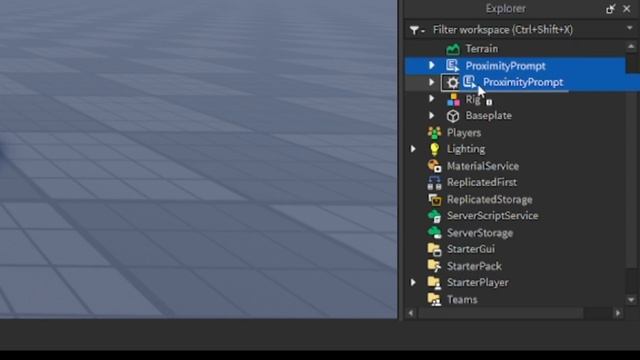This screenshot has height=360, width=640.
Task: Click the Terrain icon in Explorer
Action: [x=453, y=49]
